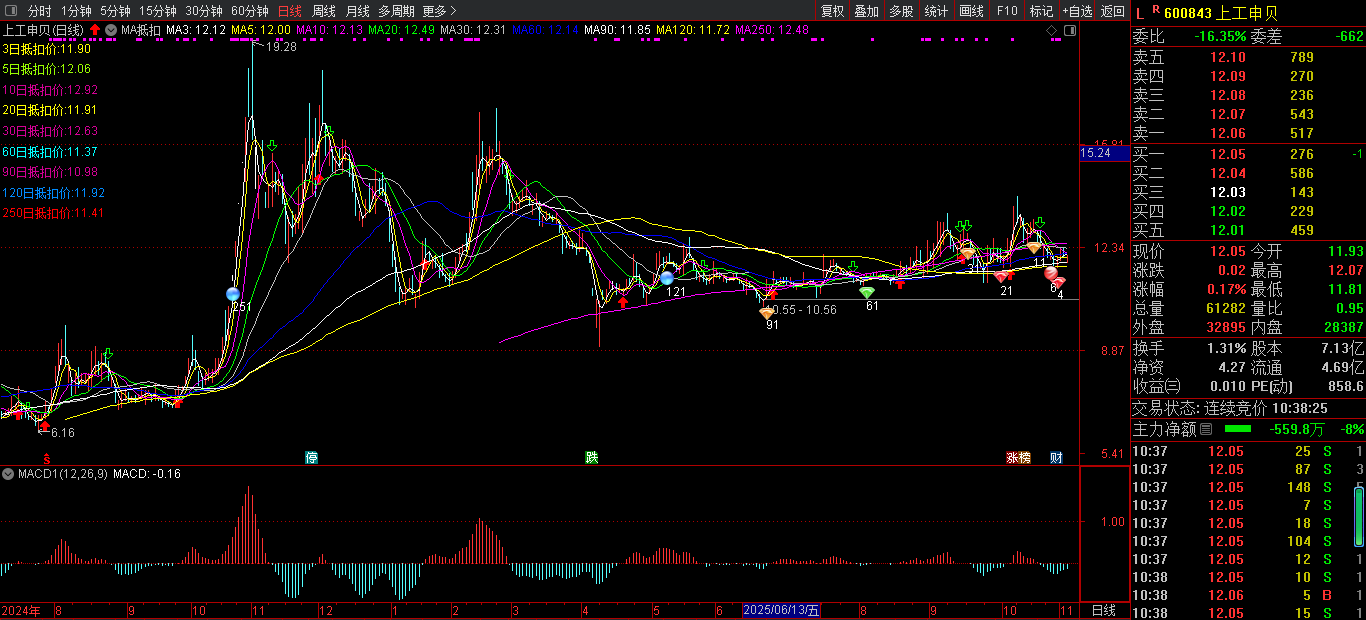
Task: Select the 月线 monthly tab
Action: pyautogui.click(x=358, y=11)
